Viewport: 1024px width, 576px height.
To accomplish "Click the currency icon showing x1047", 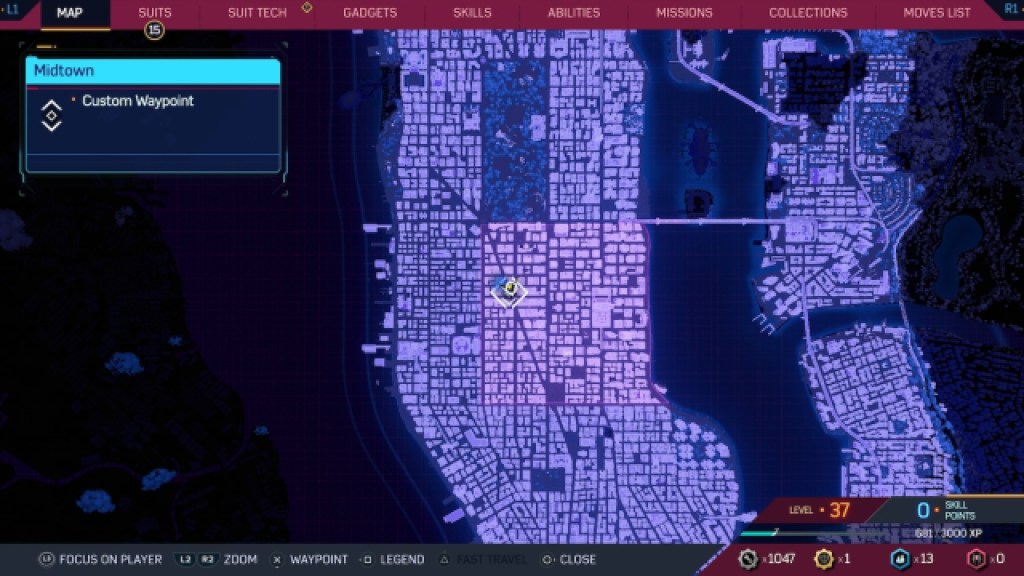I will coord(750,559).
